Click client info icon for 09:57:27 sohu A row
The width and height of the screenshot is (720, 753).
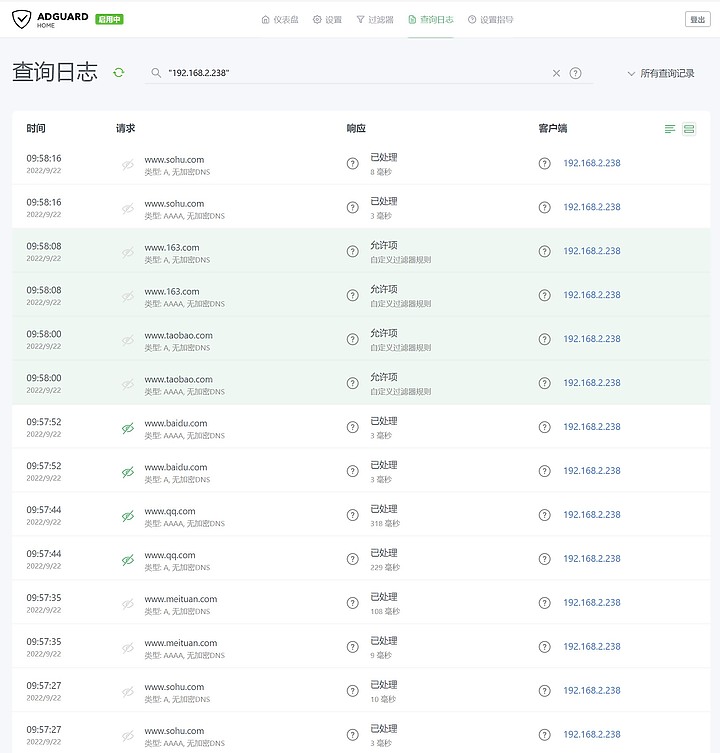pos(544,691)
